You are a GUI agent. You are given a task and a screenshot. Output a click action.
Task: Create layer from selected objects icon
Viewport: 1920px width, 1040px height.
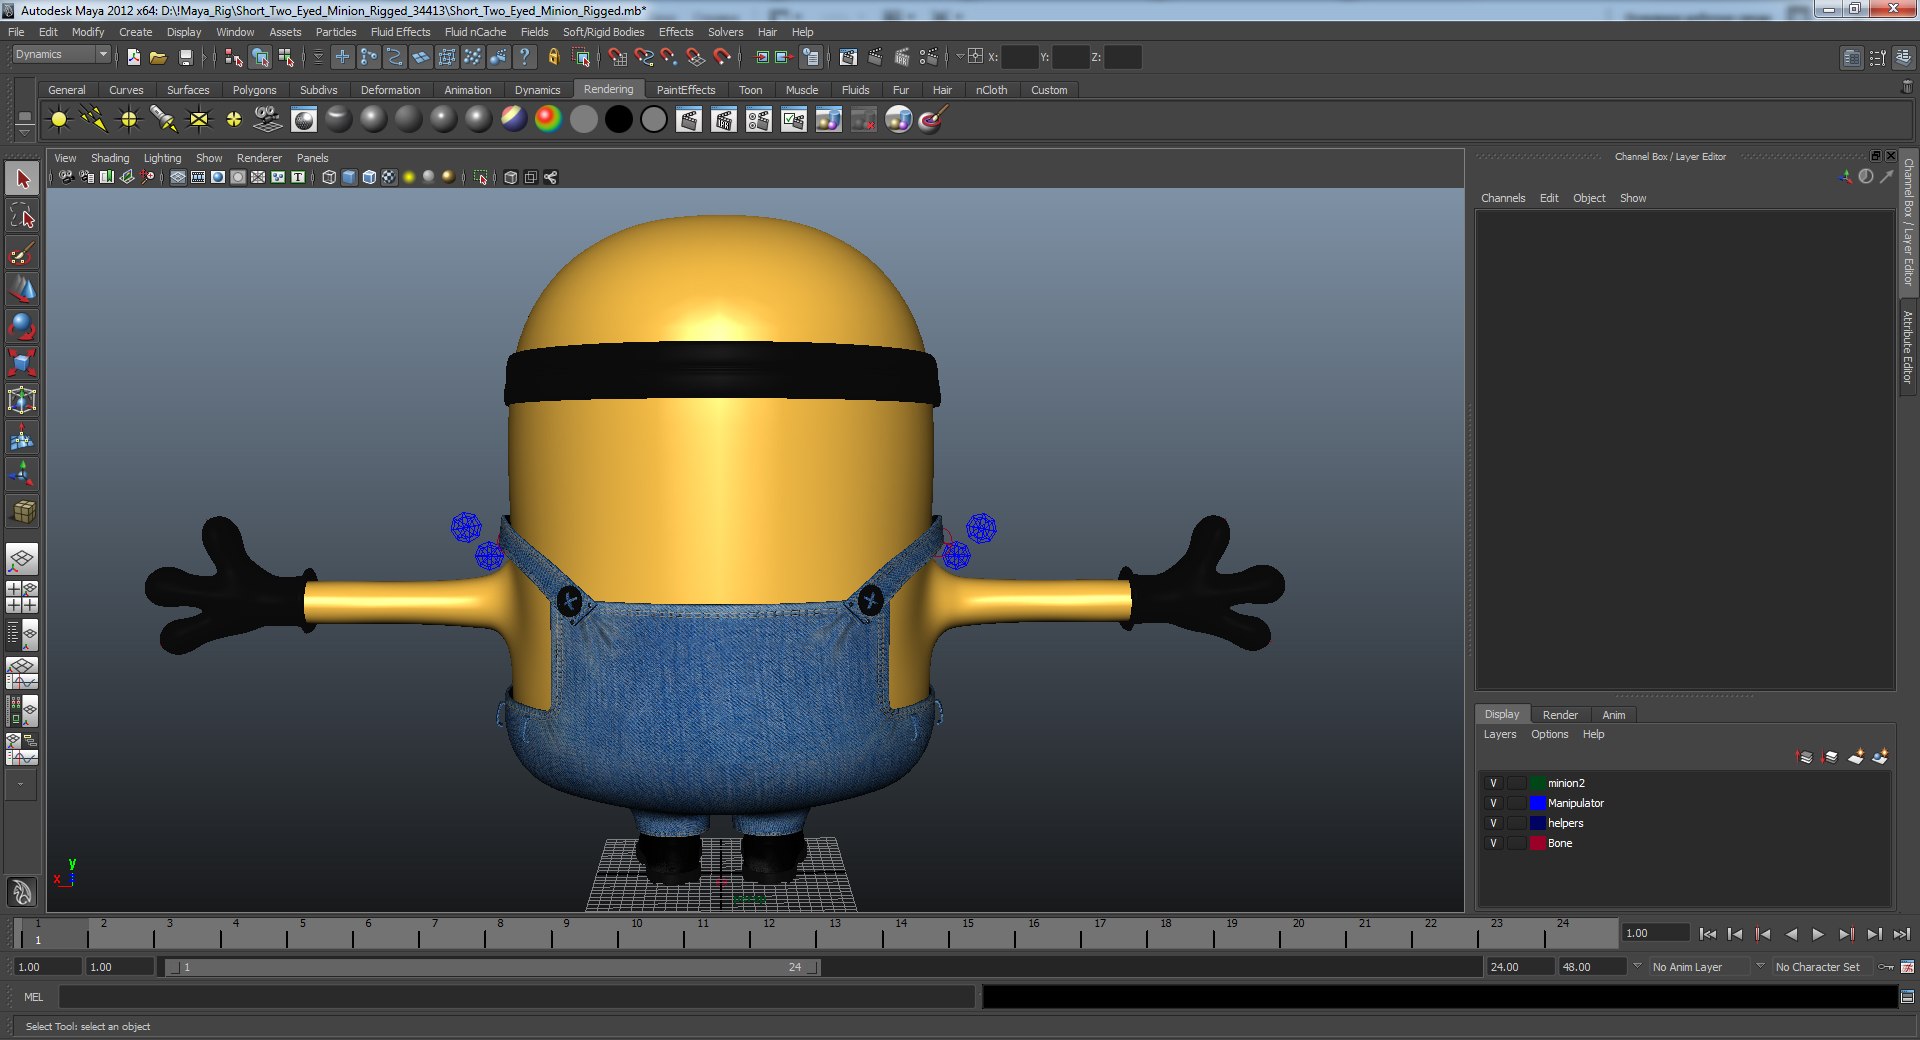click(1880, 757)
